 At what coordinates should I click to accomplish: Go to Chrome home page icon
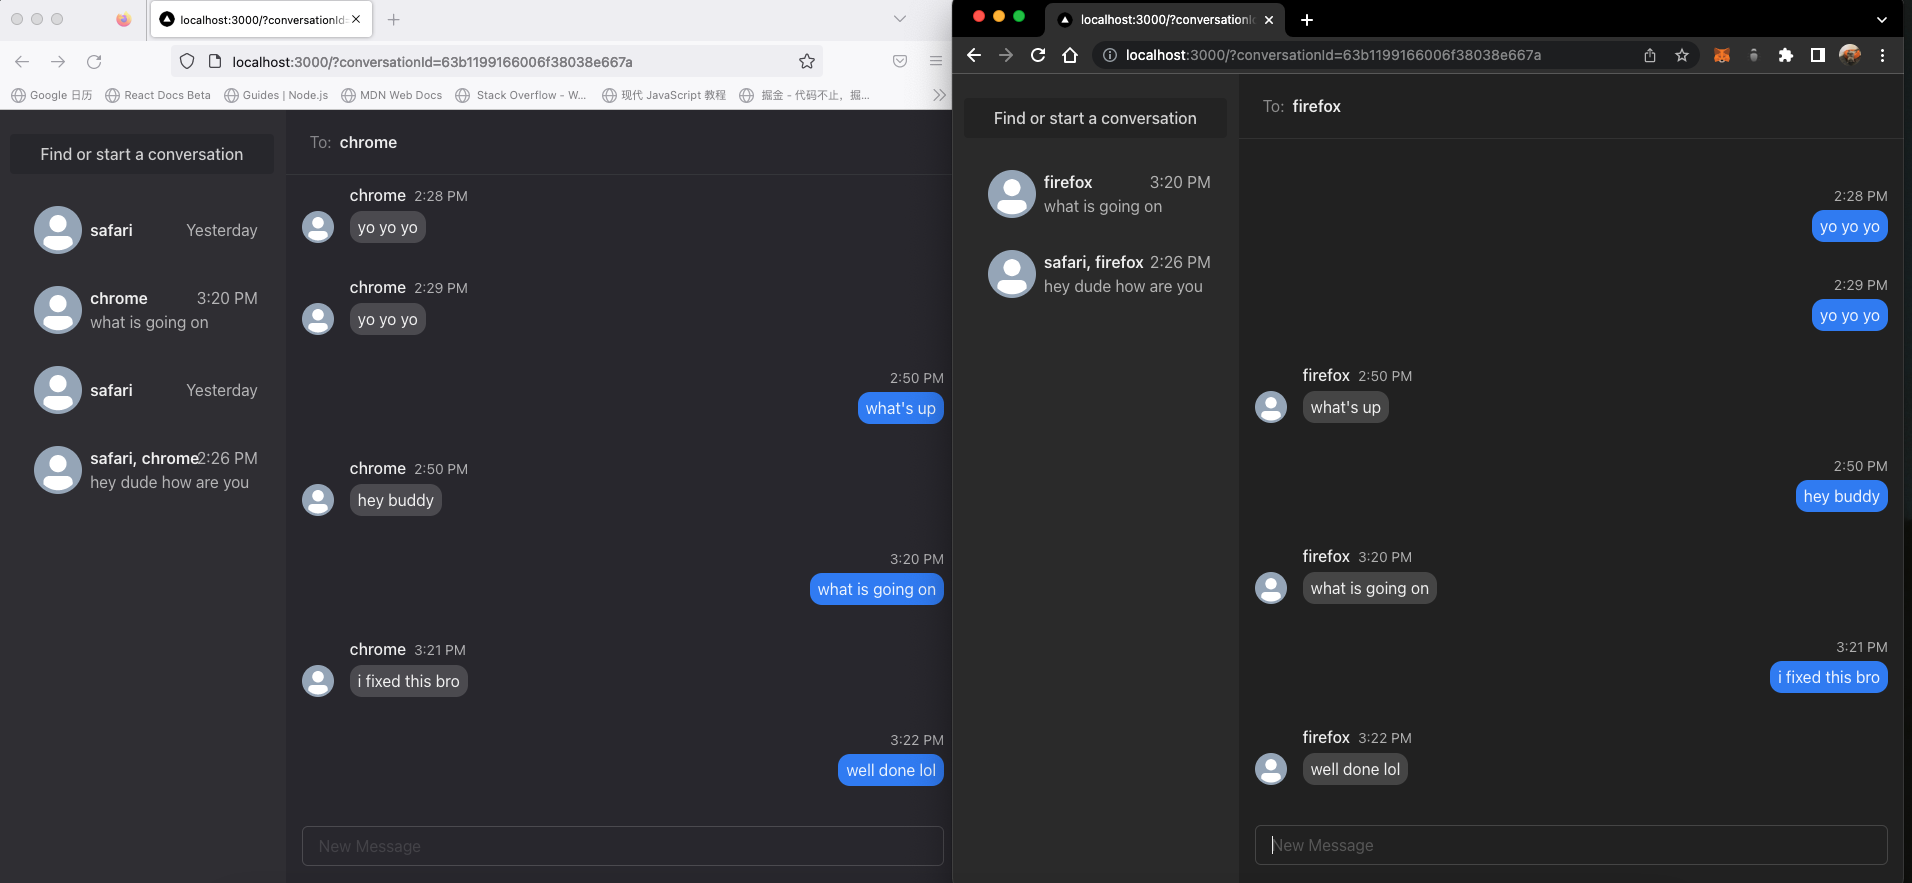1070,55
